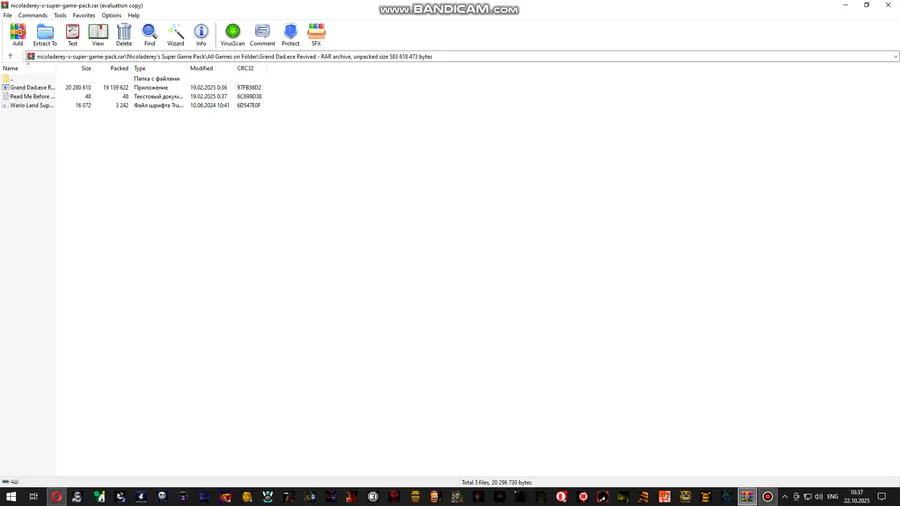Click packed value '19 139 622'
Image resolution: width=900 pixels, height=506 pixels.
coord(115,88)
